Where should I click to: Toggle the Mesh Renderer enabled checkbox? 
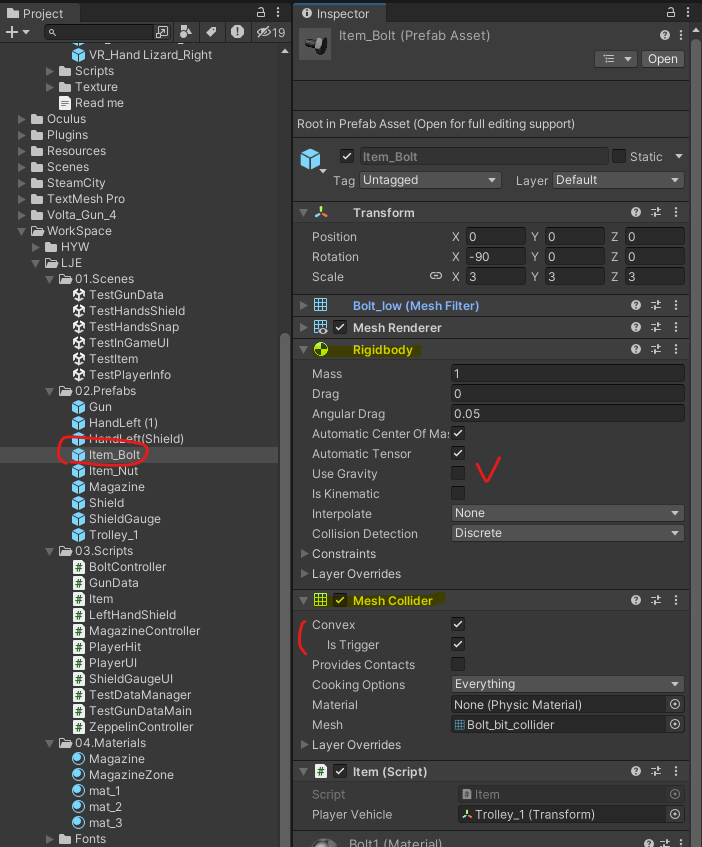(x=340, y=327)
